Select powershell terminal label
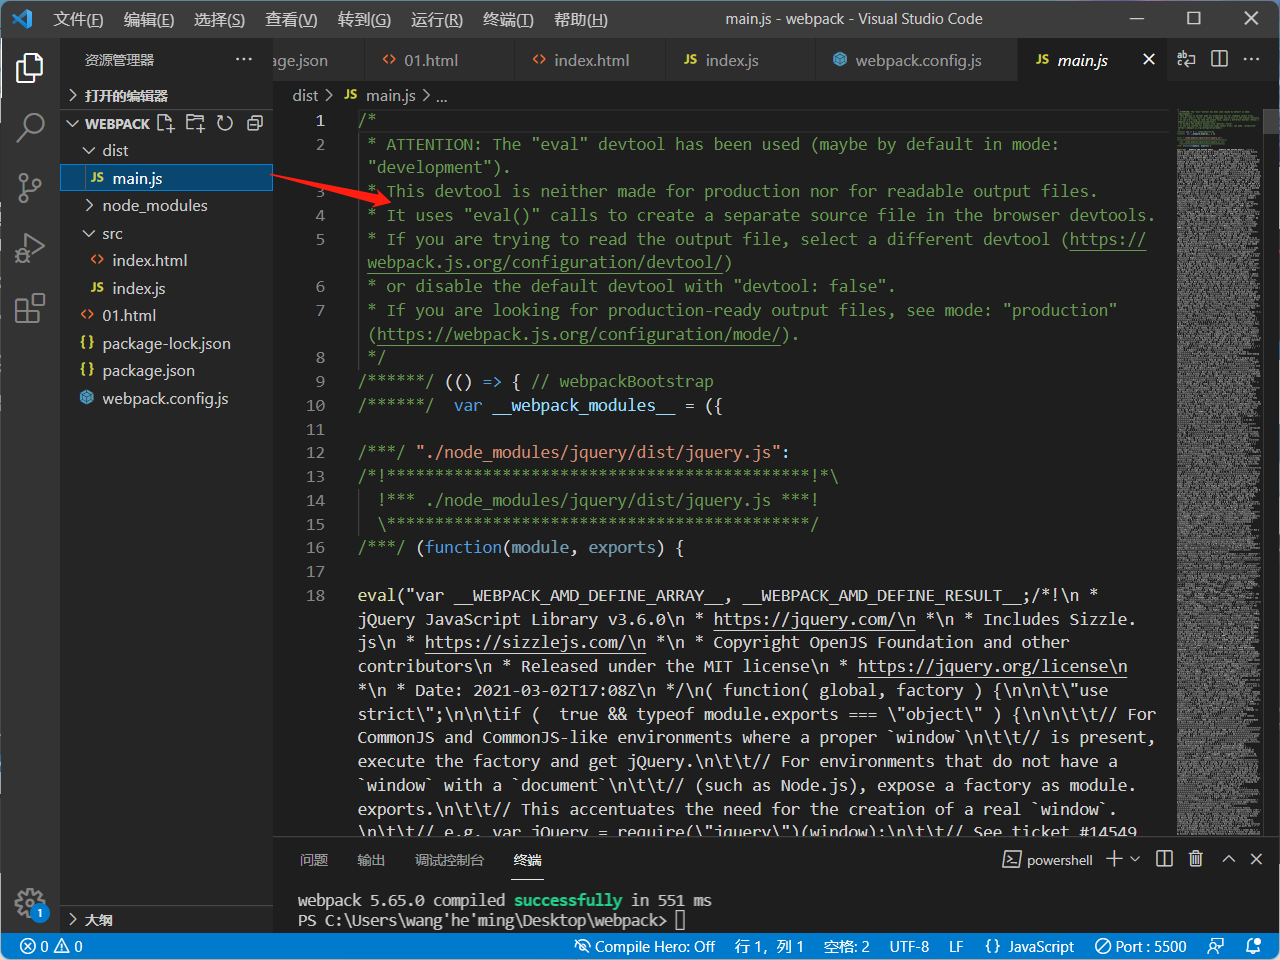1280x960 pixels. [x=1048, y=859]
